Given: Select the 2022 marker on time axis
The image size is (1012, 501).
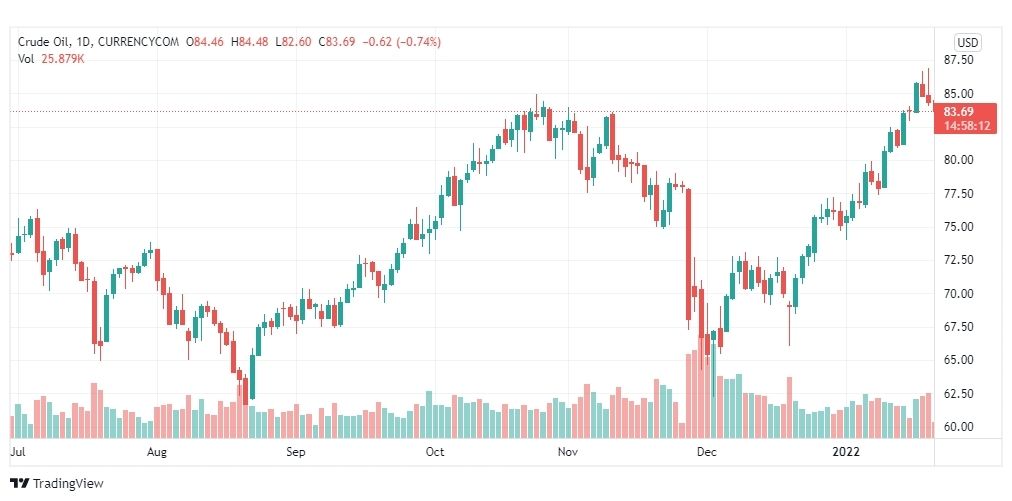Looking at the screenshot, I should (x=845, y=452).
